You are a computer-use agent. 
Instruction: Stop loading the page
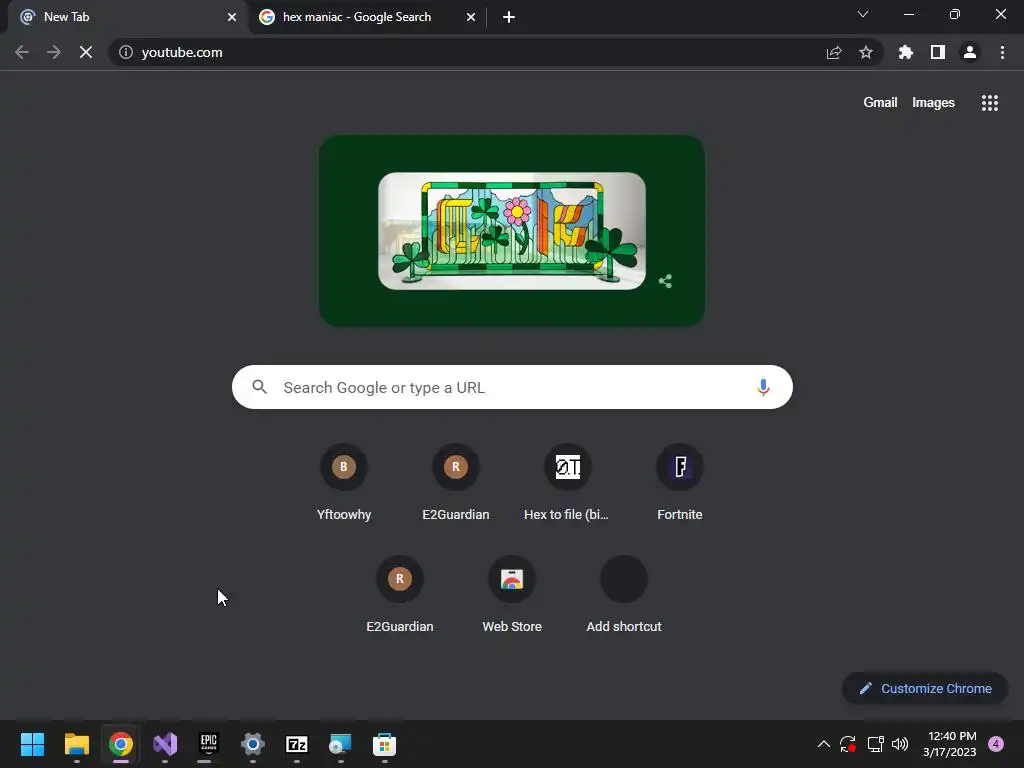[86, 52]
